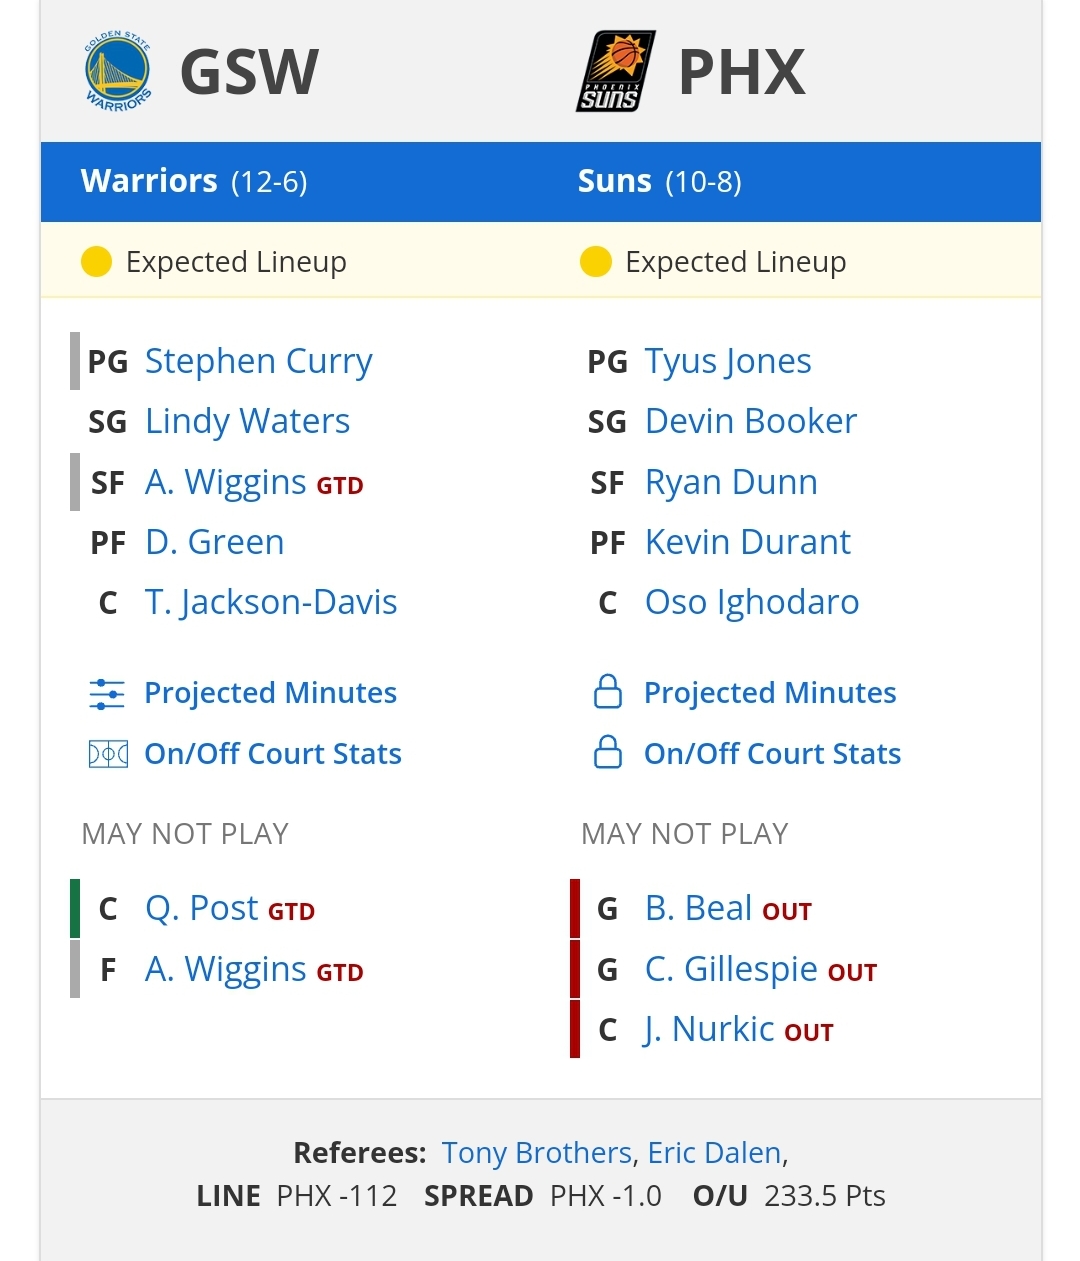
Task: Open T. Jackson-Davis player link
Action: [270, 602]
